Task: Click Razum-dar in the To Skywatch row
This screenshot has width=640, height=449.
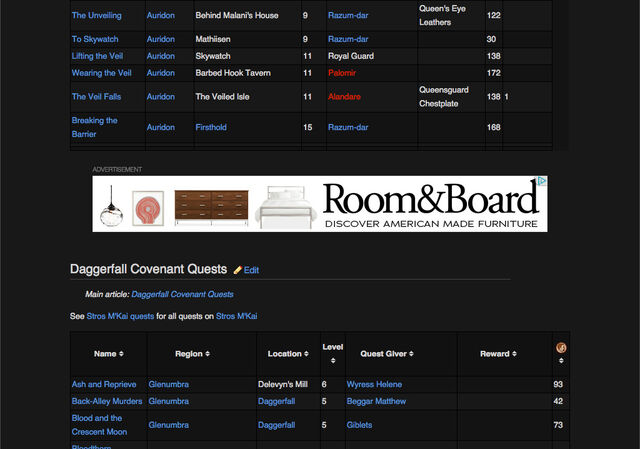Action: click(348, 39)
